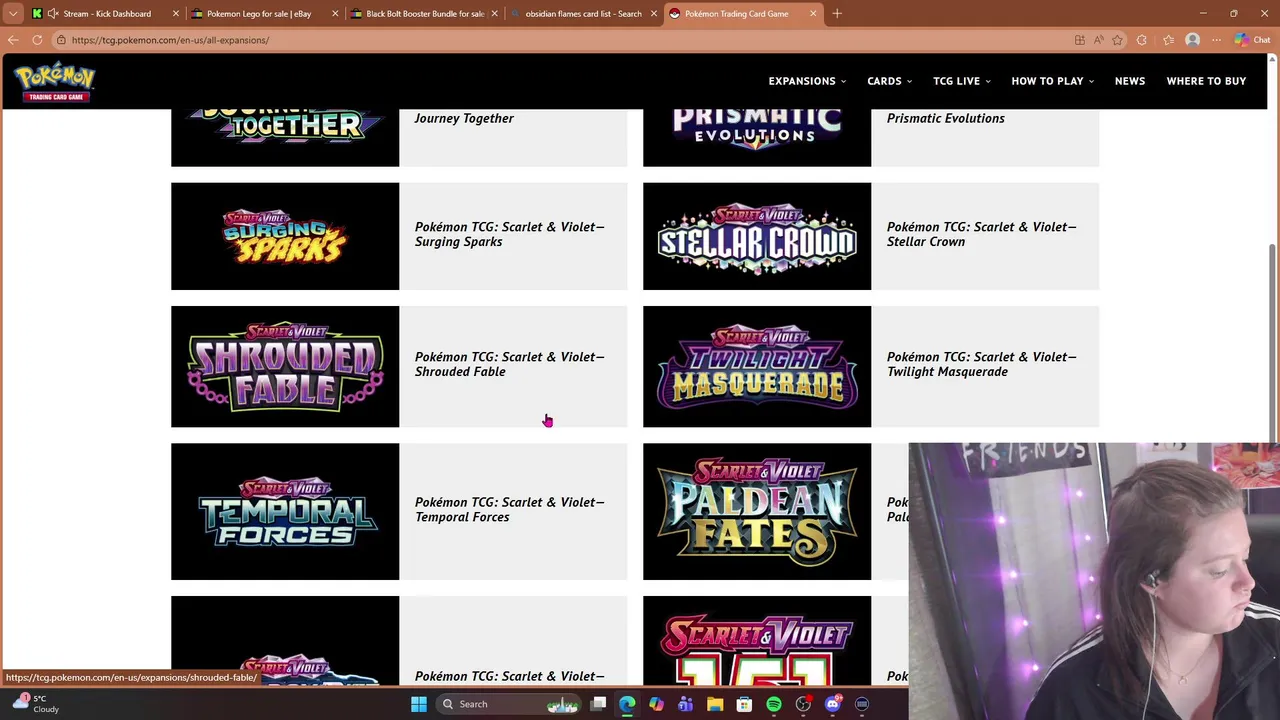1280x720 pixels.
Task: Expand the TCG LIVE menu
Action: tap(962, 81)
